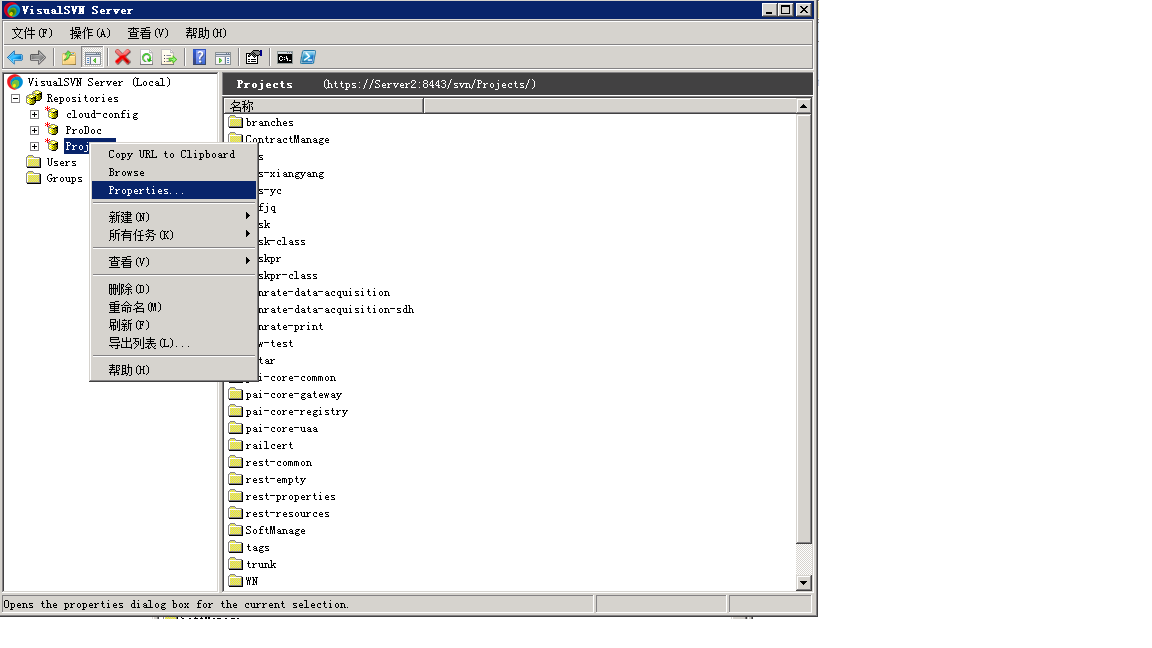Click the vertical scrollbar thumb

[x=804, y=328]
